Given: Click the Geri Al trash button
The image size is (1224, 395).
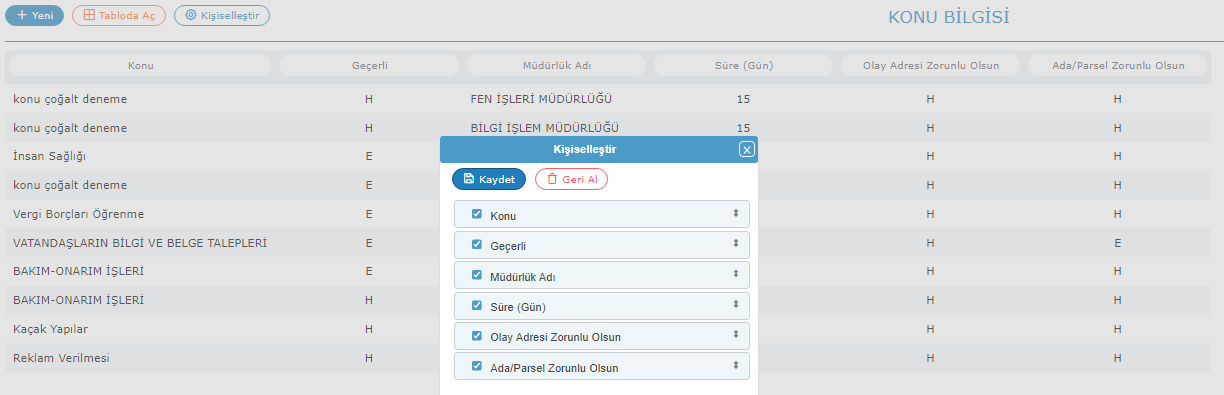Looking at the screenshot, I should [571, 179].
